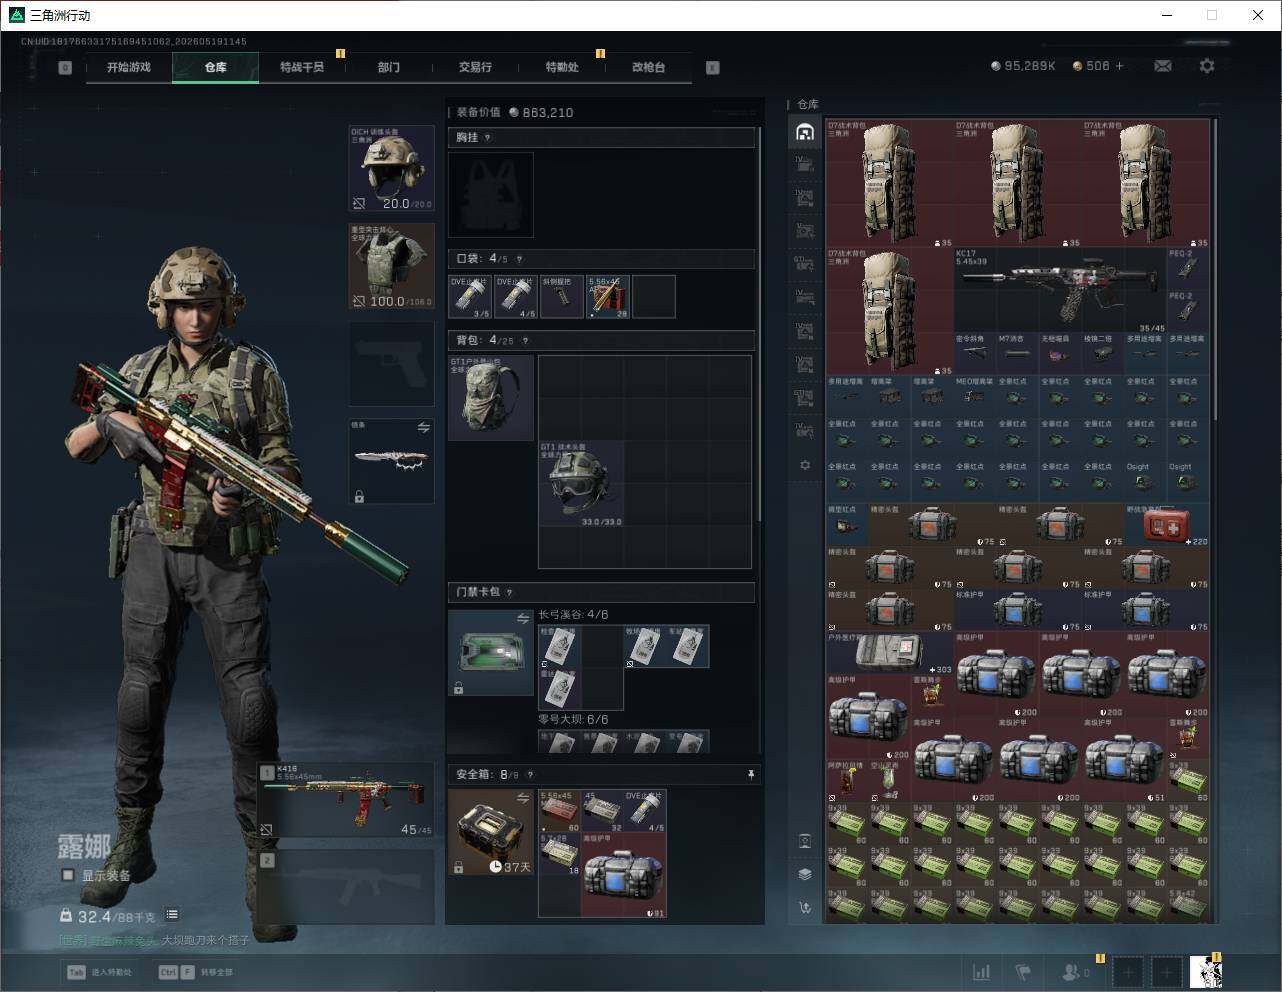Select the knife melee slot
The image size is (1282, 992).
click(x=391, y=461)
